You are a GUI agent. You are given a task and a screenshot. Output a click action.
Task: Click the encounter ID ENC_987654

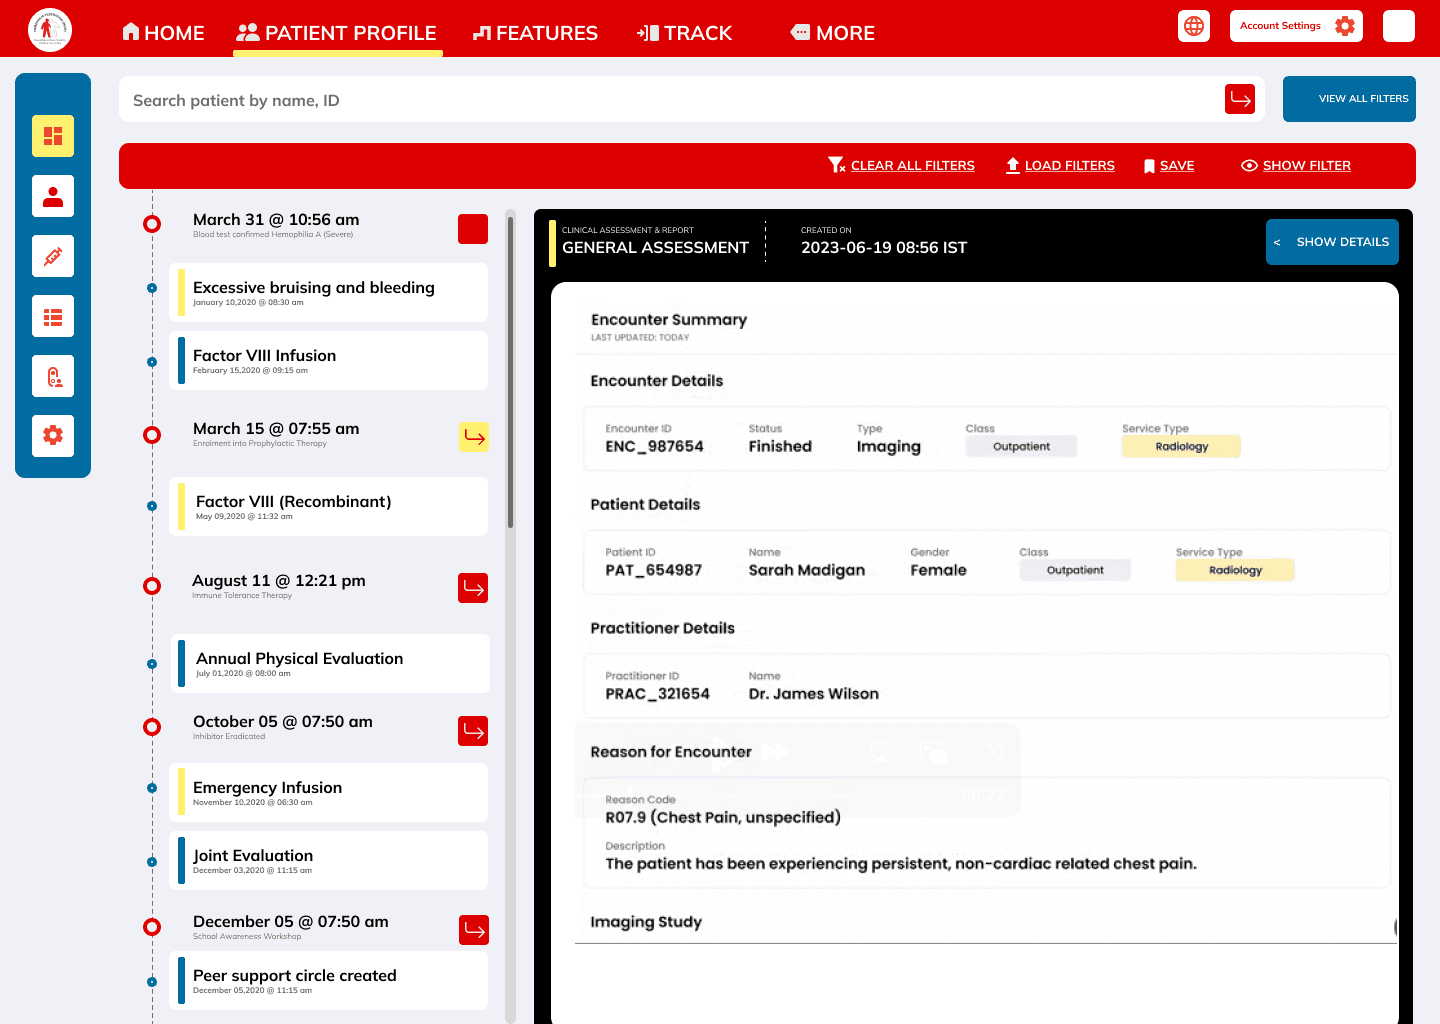(654, 447)
